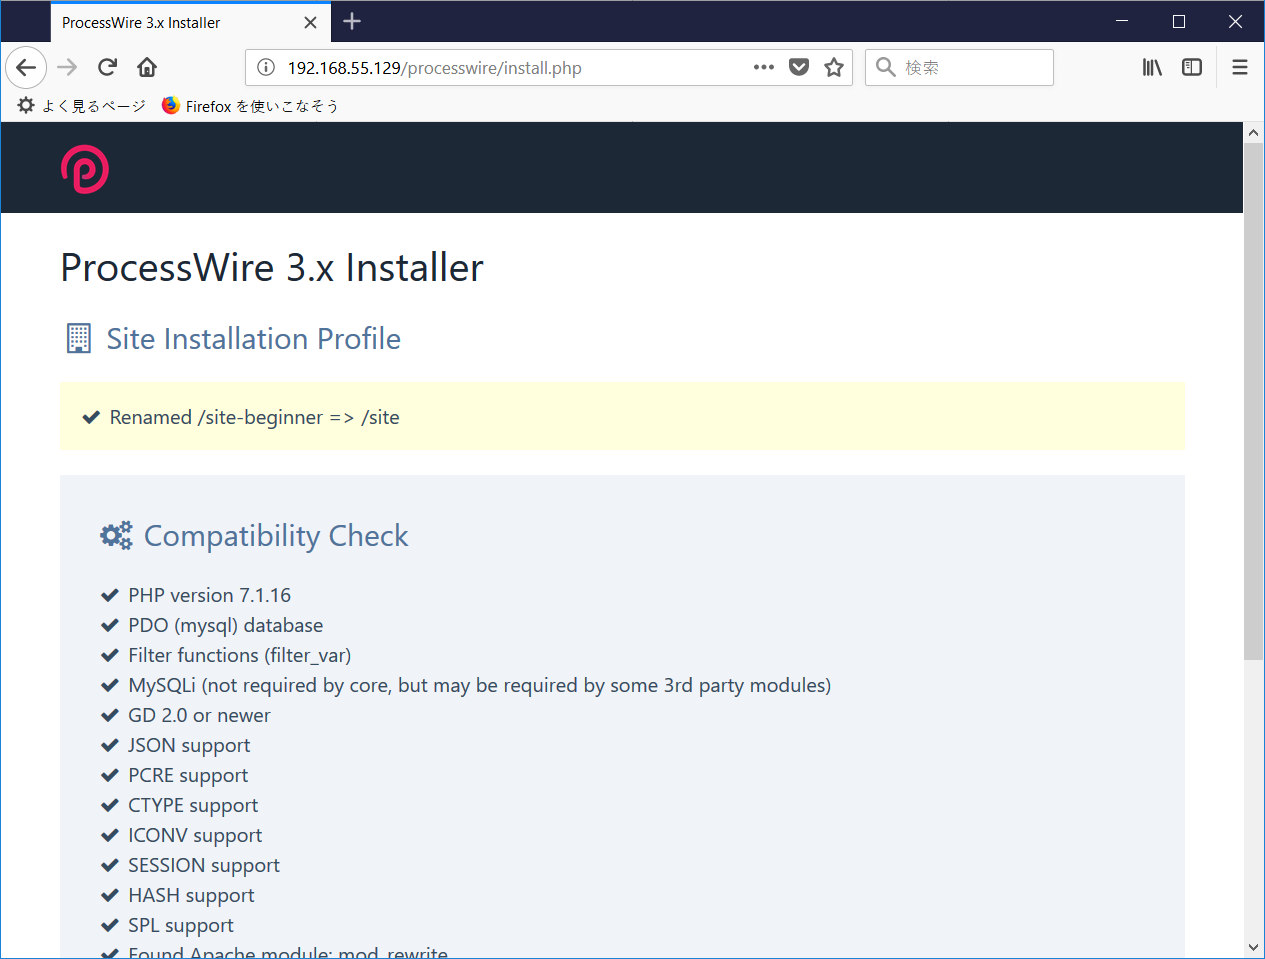Click the scrollbar down arrow

[x=1253, y=946]
